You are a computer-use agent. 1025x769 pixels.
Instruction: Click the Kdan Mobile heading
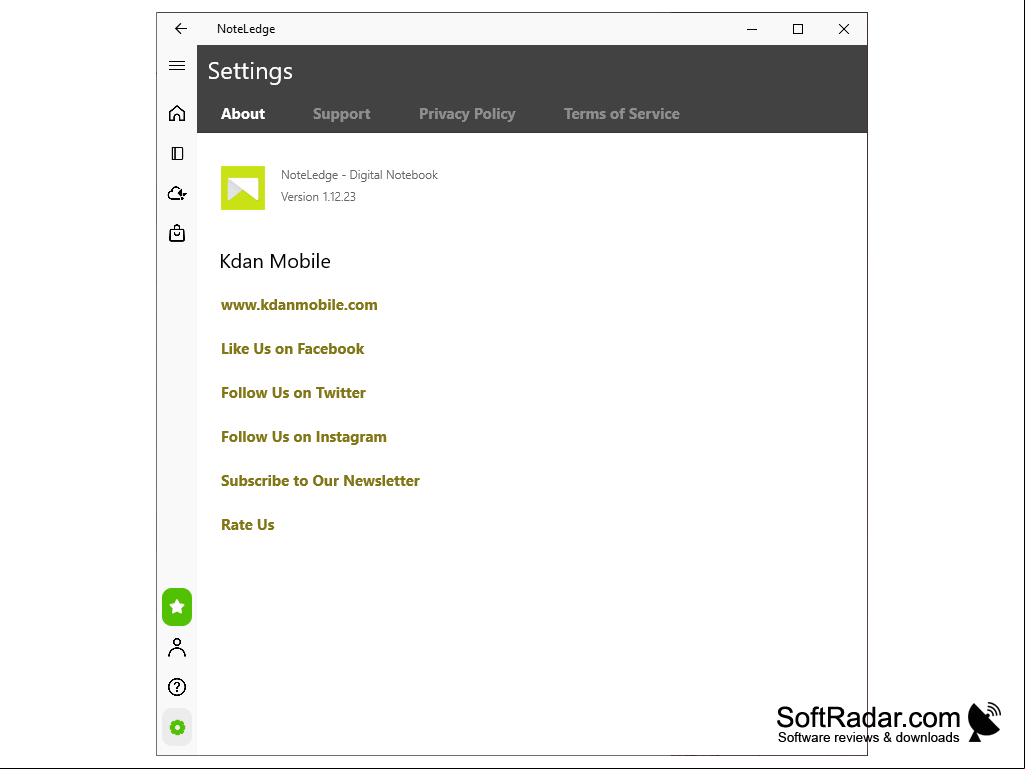pos(275,261)
